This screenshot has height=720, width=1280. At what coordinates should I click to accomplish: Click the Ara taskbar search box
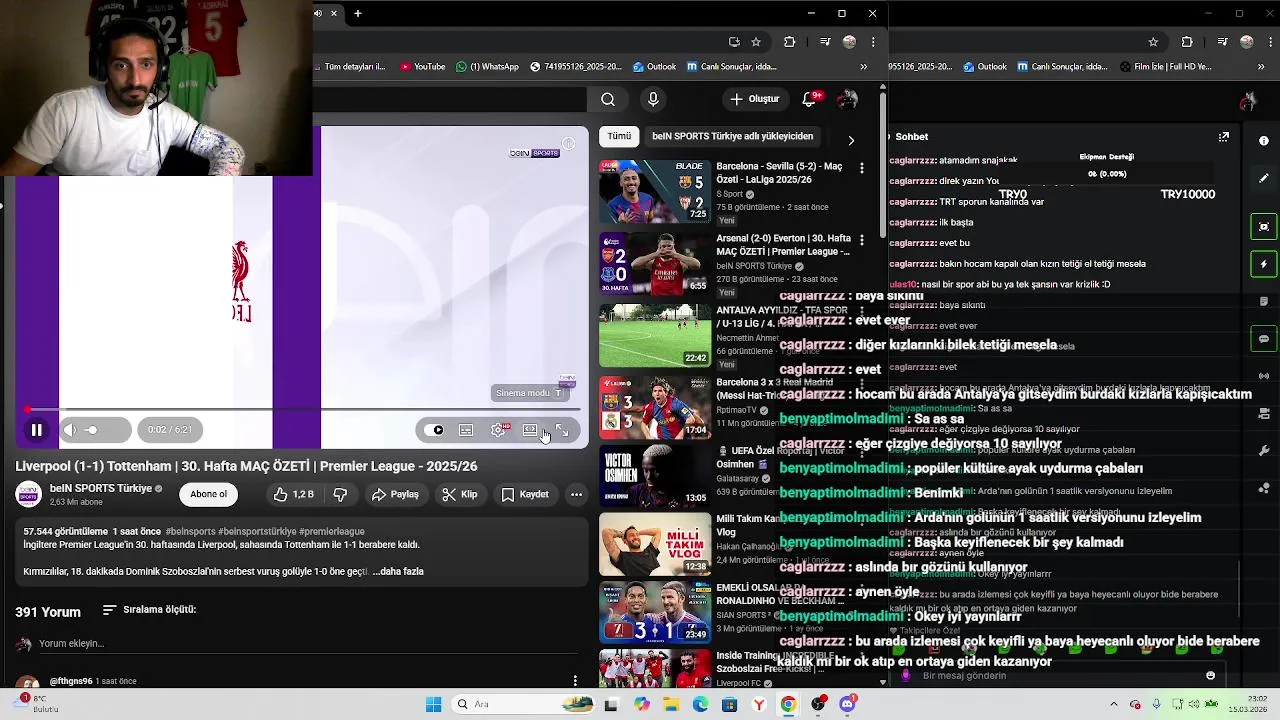(x=521, y=705)
